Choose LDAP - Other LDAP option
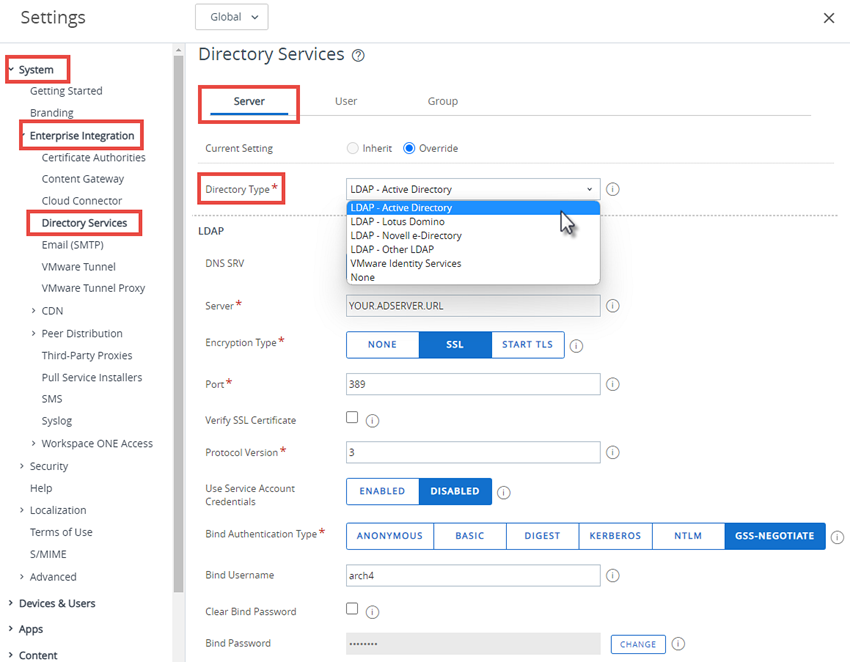Screen dimensions: 850x662 (473, 249)
